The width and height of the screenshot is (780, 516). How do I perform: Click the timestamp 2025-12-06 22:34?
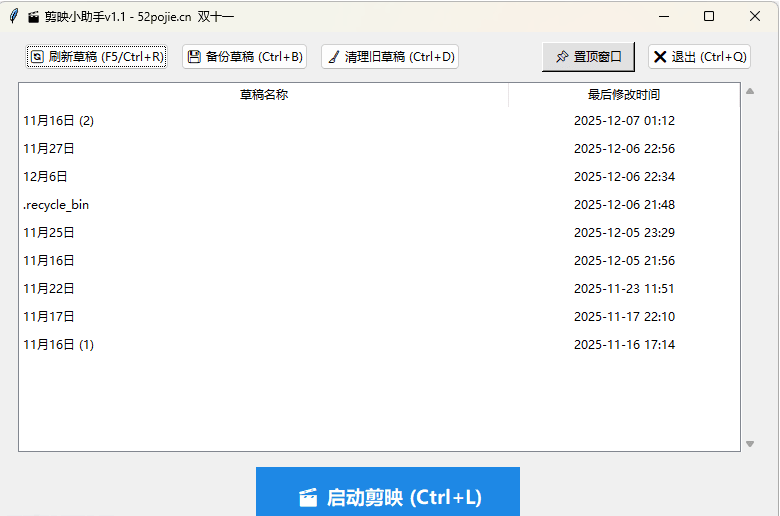tap(624, 177)
